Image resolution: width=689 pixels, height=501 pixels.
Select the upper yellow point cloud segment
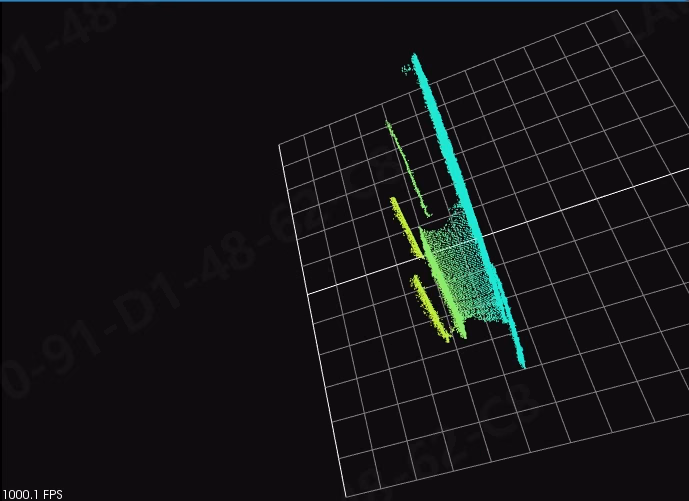pos(407,228)
